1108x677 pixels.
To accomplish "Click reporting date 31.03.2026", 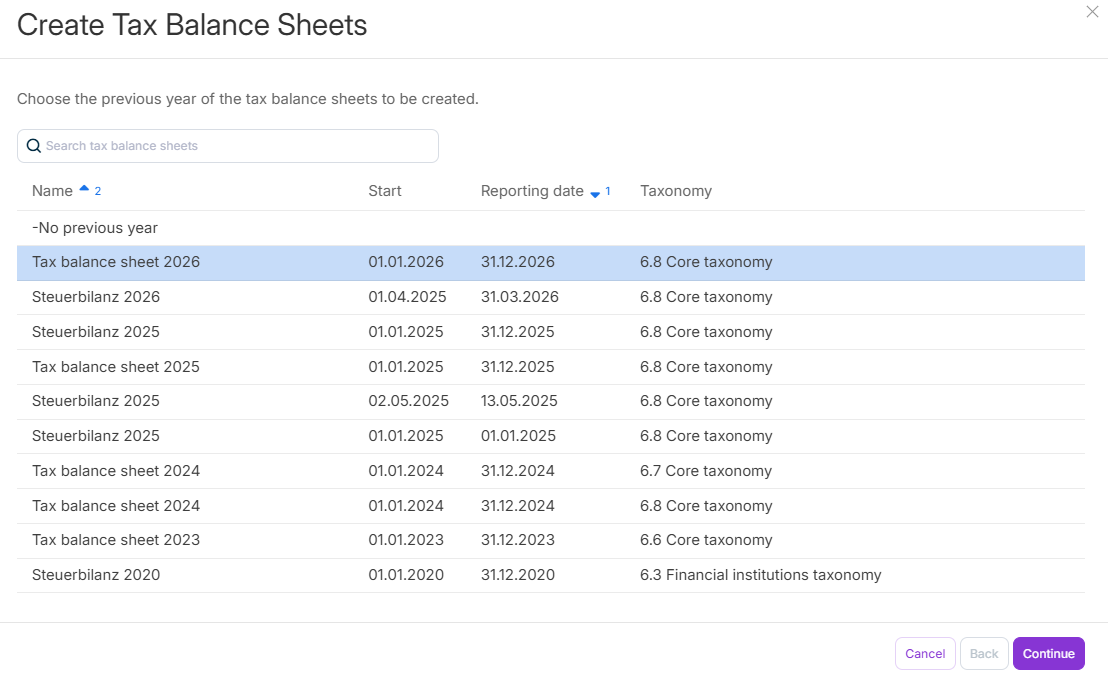I will tap(520, 297).
